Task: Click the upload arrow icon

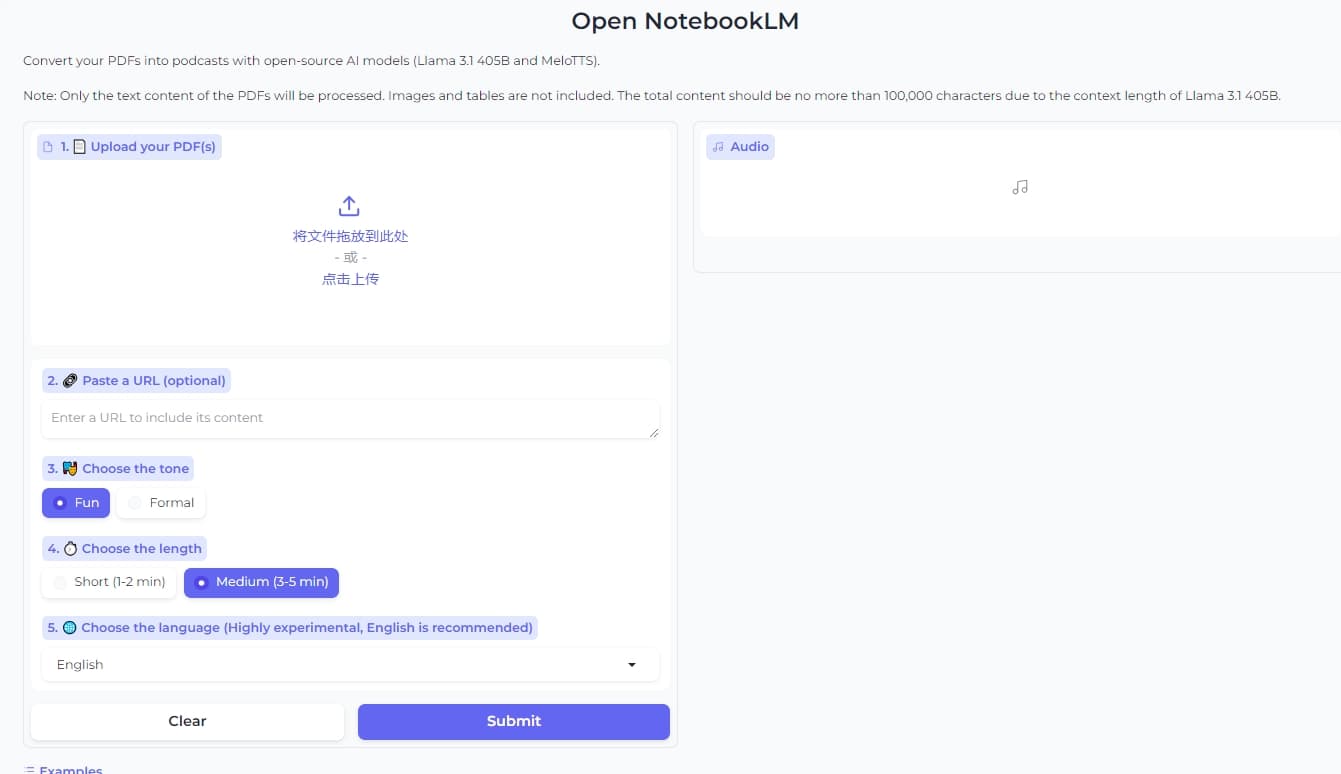Action: click(349, 206)
